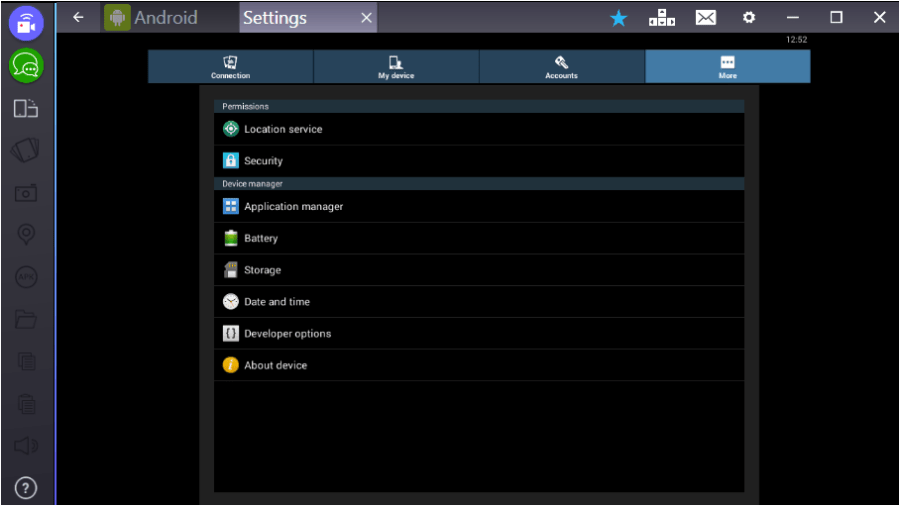The height and width of the screenshot is (506, 900).
Task: Open emulator settings gear icon
Action: coord(748,18)
